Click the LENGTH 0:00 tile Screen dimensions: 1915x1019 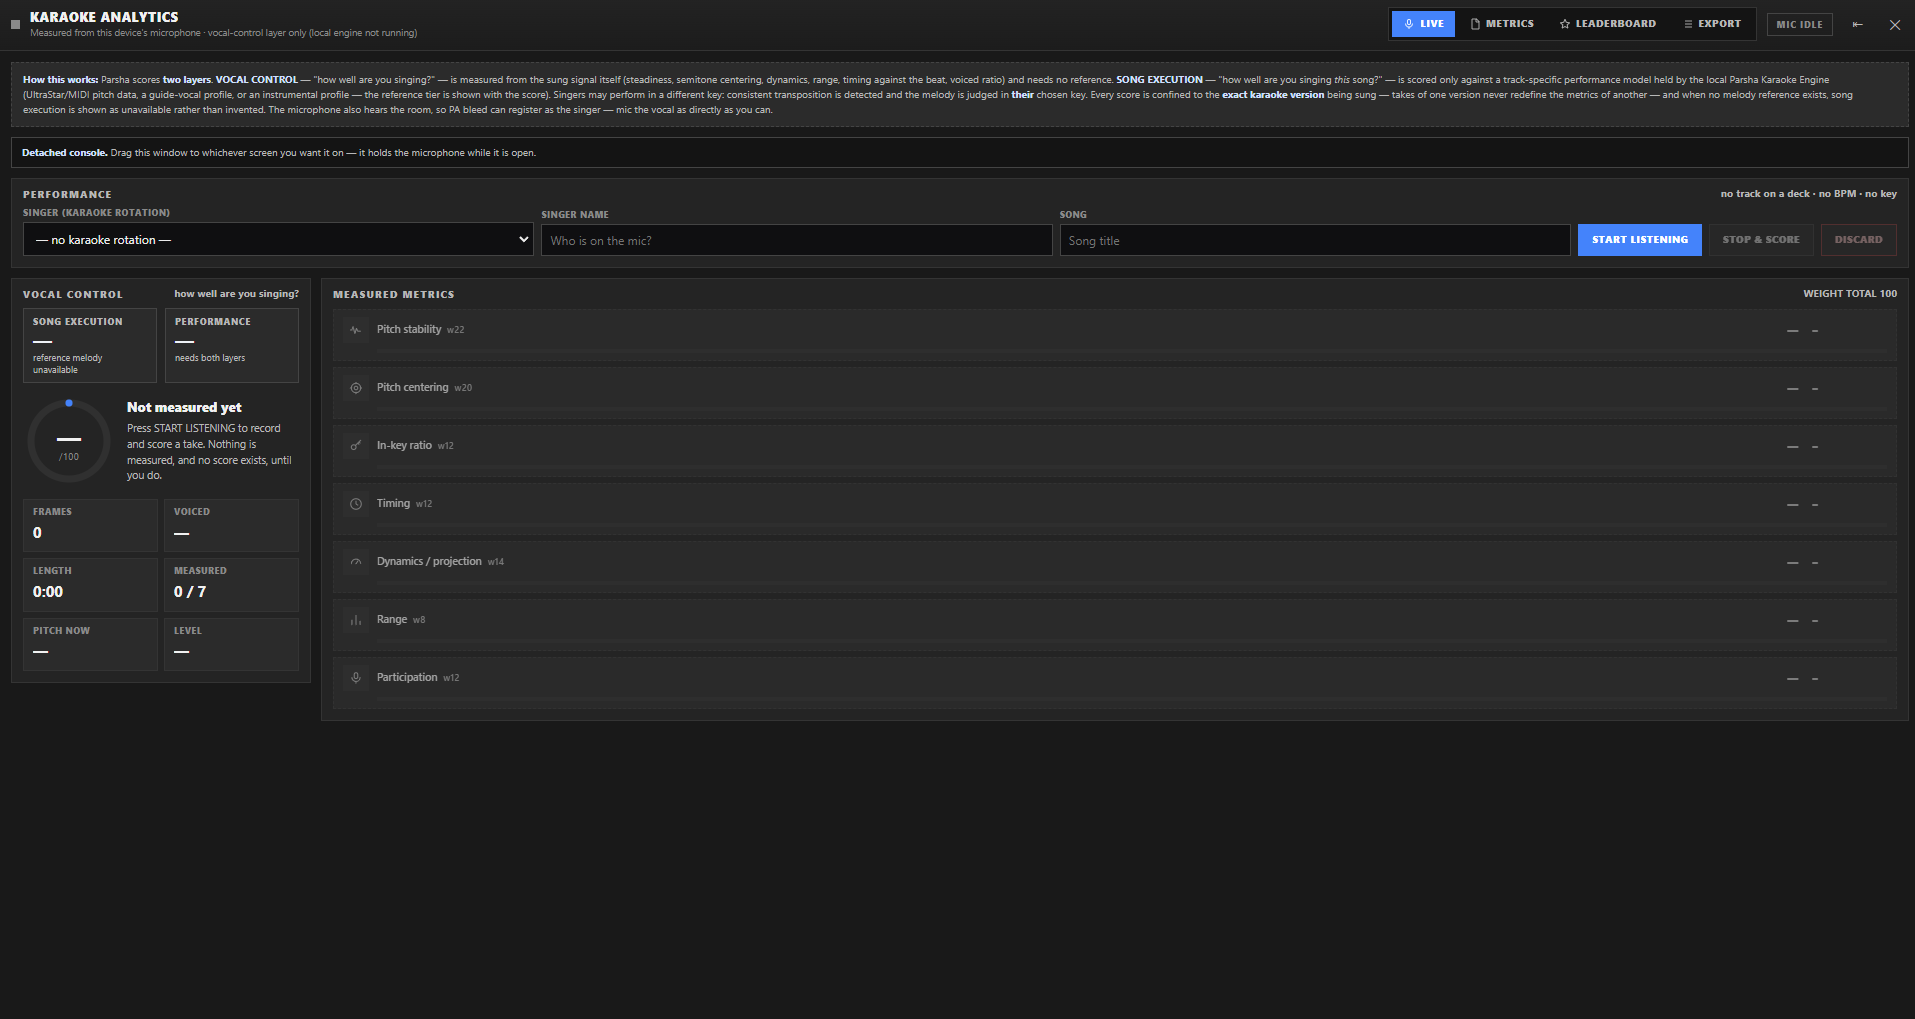click(x=90, y=584)
